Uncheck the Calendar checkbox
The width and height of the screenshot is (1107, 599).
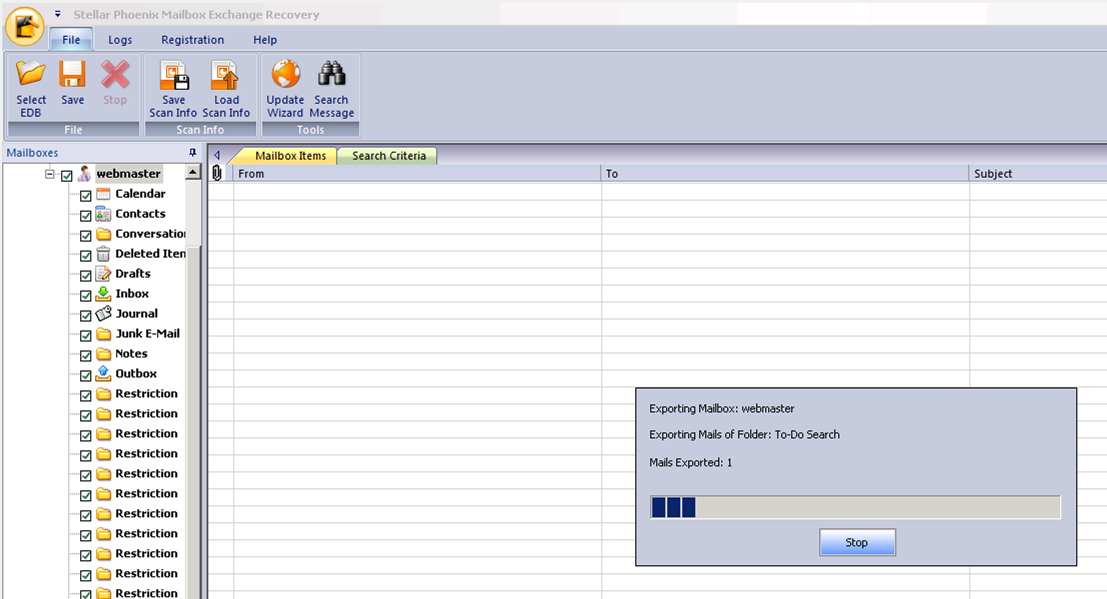point(85,196)
